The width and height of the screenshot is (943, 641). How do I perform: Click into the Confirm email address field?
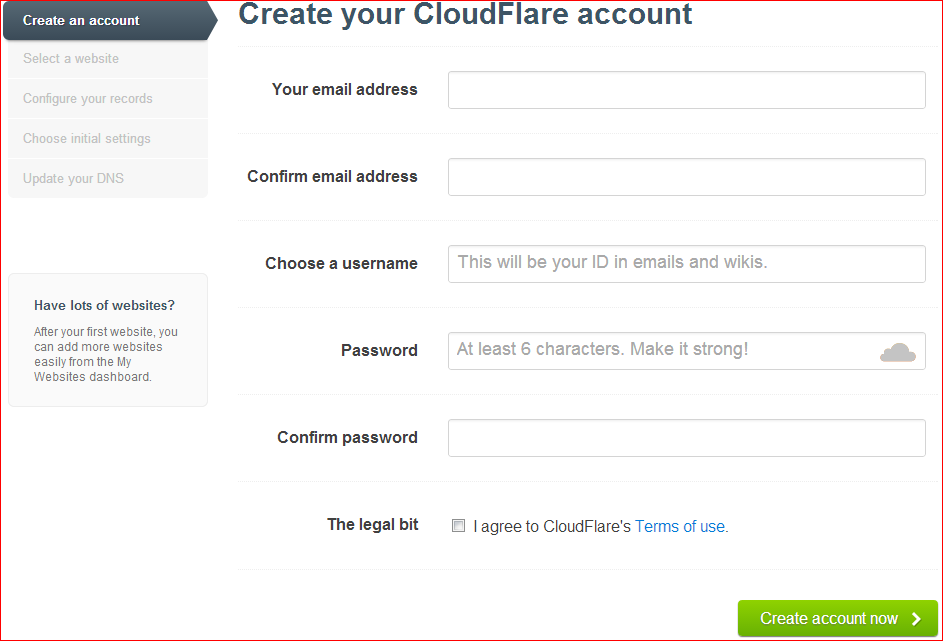coord(686,177)
